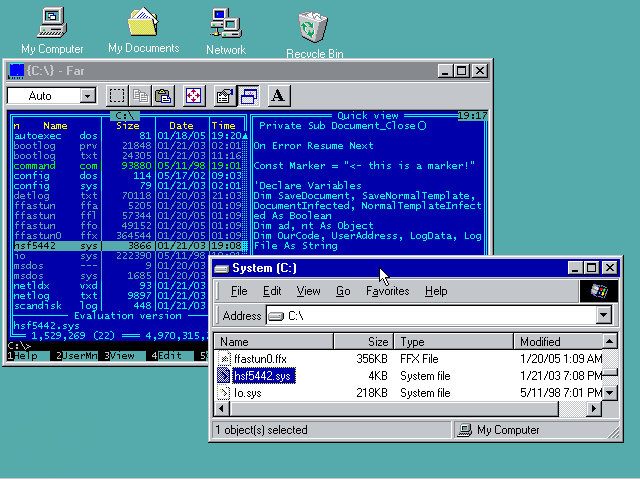The height and width of the screenshot is (480, 640).
Task: Click the Background window icon in Far toolbar
Action: pyautogui.click(x=248, y=96)
